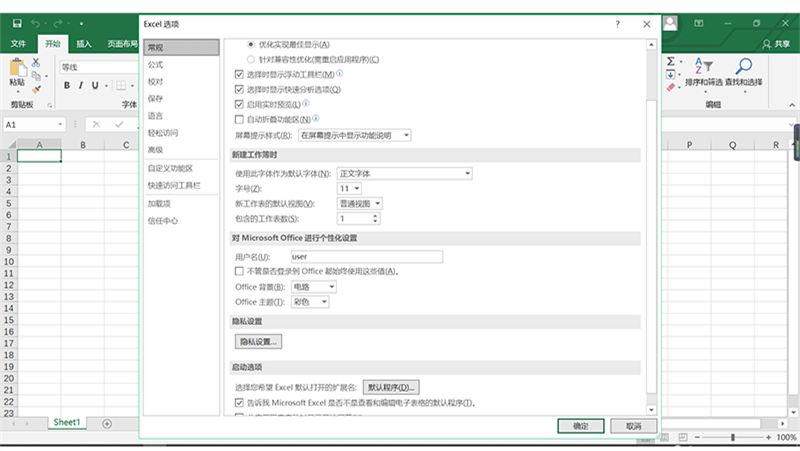Click the Sheet1 worksheet tab
The height and width of the screenshot is (451, 800).
coord(67,422)
